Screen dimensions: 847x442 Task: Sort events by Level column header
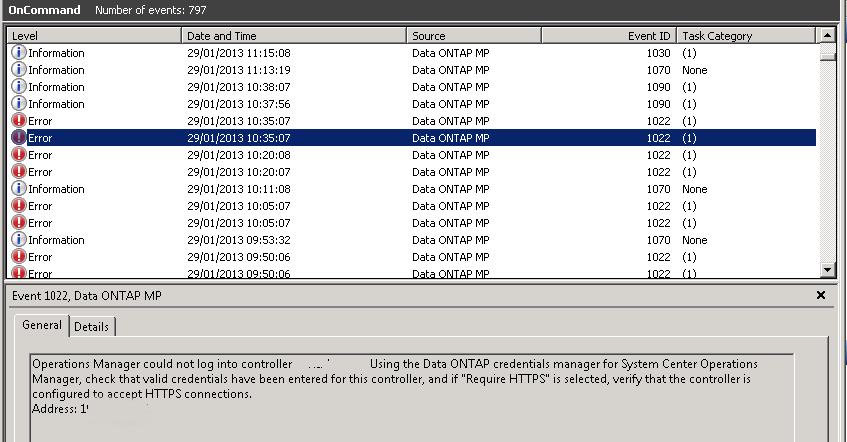(95, 36)
